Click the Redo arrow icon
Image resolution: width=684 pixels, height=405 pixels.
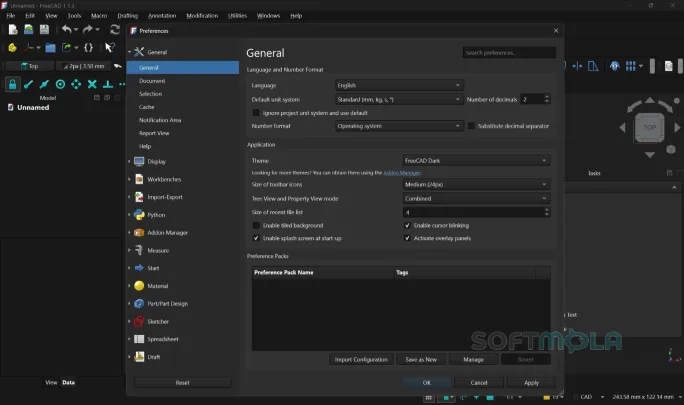pos(88,30)
